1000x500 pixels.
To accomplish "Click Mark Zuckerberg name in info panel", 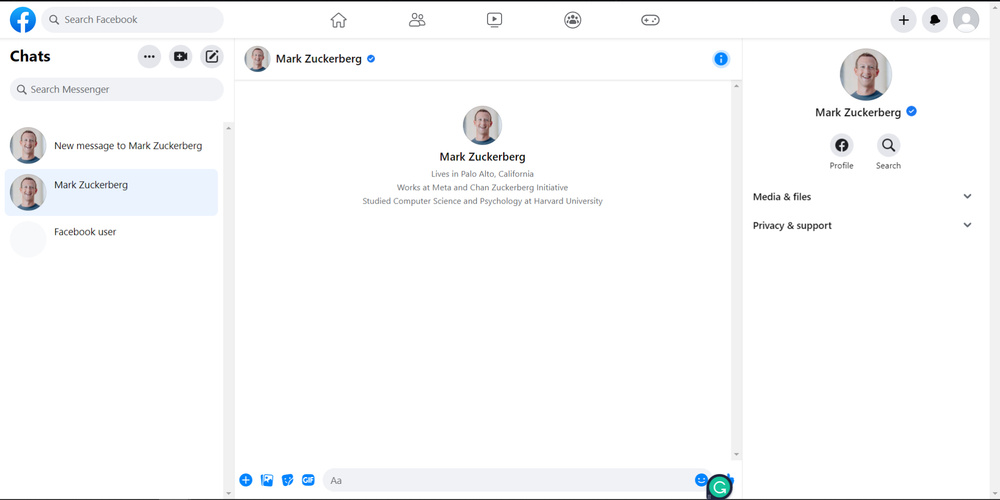I will coord(858,112).
